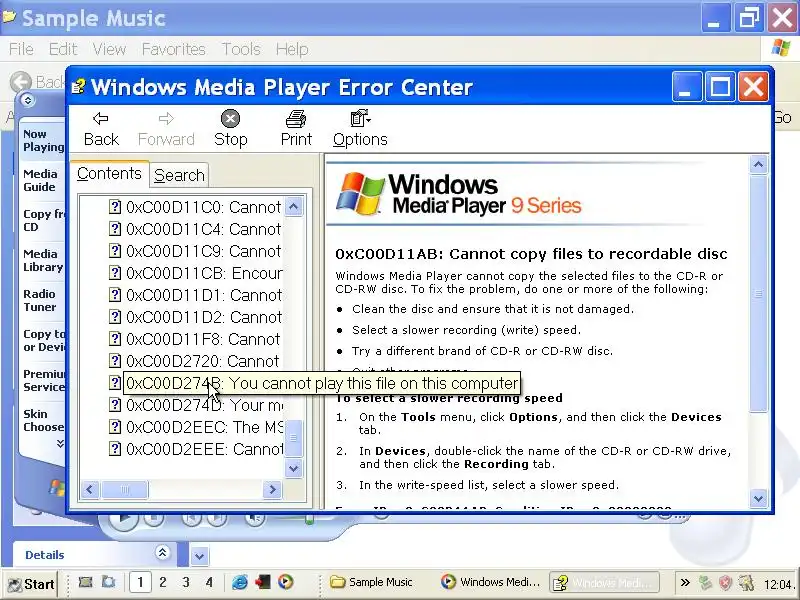Open topic 0xC00D11C4: Cannot
Image resolution: width=800 pixels, height=600 pixels.
coord(203,229)
